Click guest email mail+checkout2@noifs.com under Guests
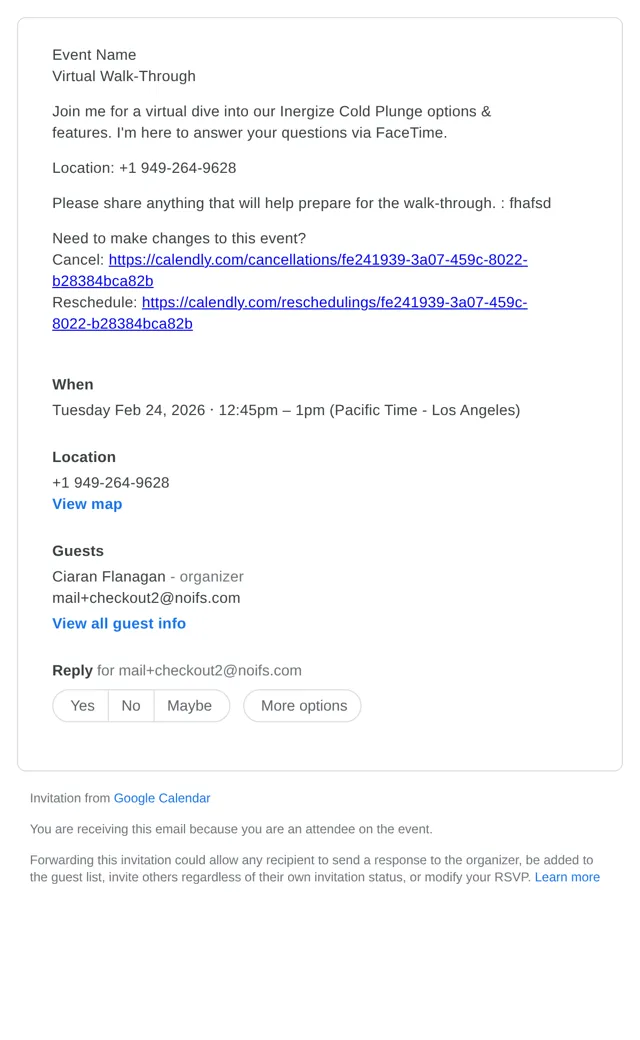Viewport: 640px width, 1040px height. (x=146, y=598)
